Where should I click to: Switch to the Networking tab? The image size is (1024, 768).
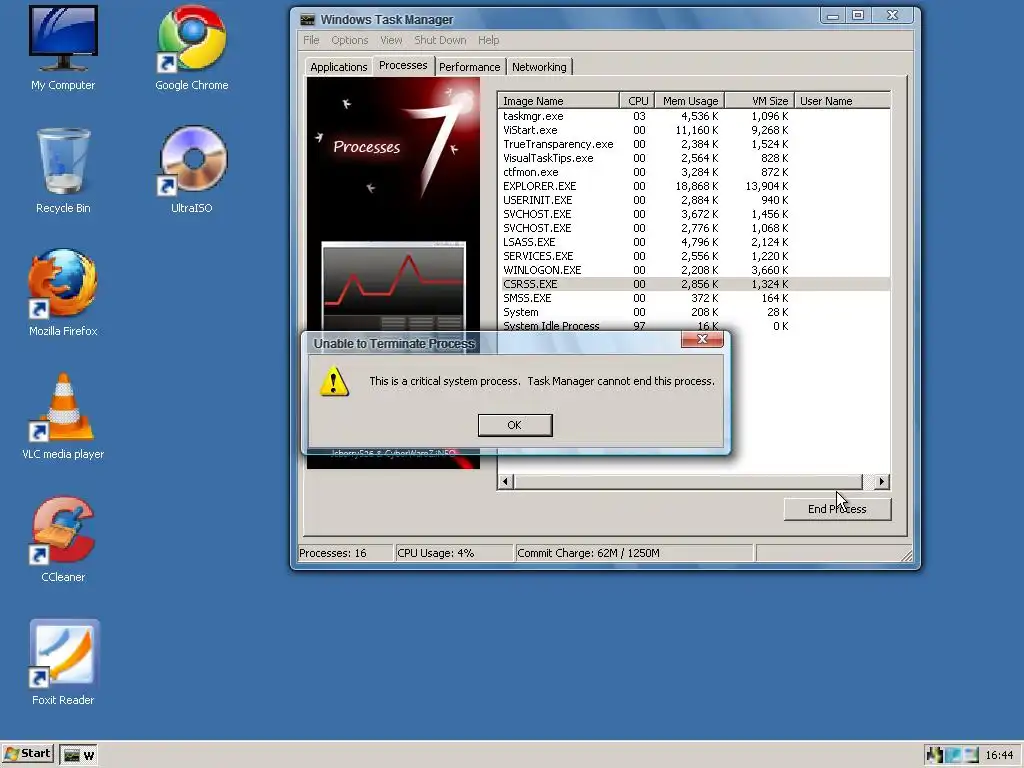point(539,67)
